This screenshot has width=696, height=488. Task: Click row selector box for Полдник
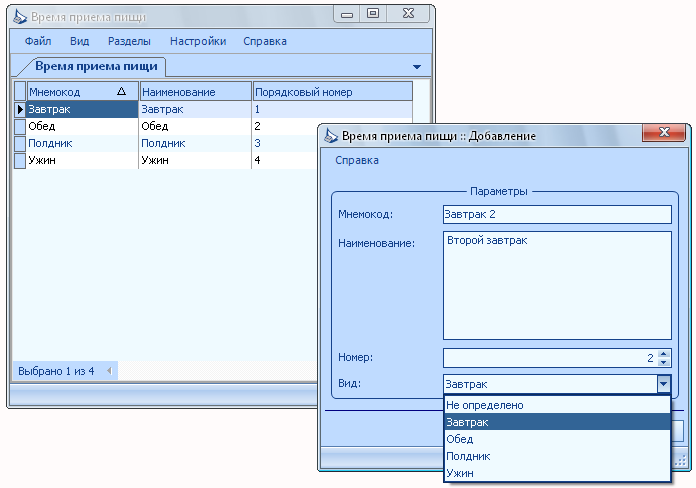20,143
